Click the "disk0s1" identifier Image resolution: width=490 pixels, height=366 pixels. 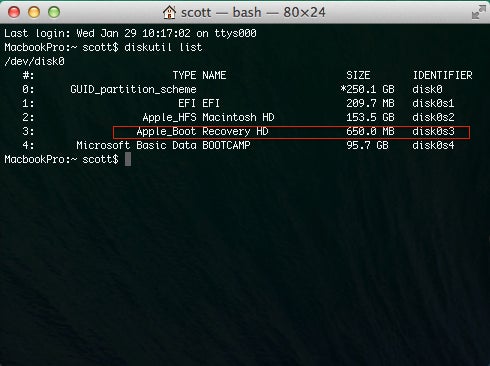[x=433, y=103]
